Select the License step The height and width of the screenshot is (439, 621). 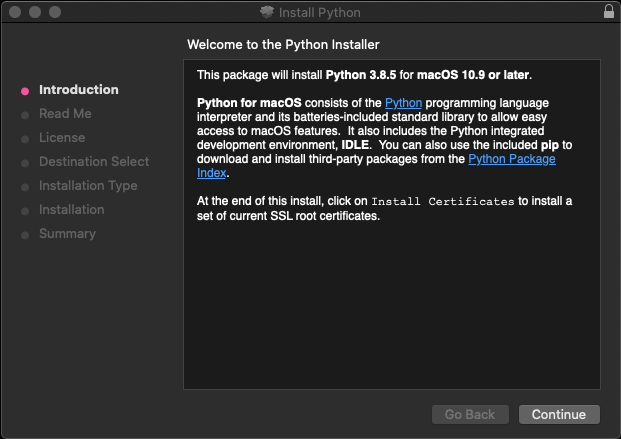(62, 137)
